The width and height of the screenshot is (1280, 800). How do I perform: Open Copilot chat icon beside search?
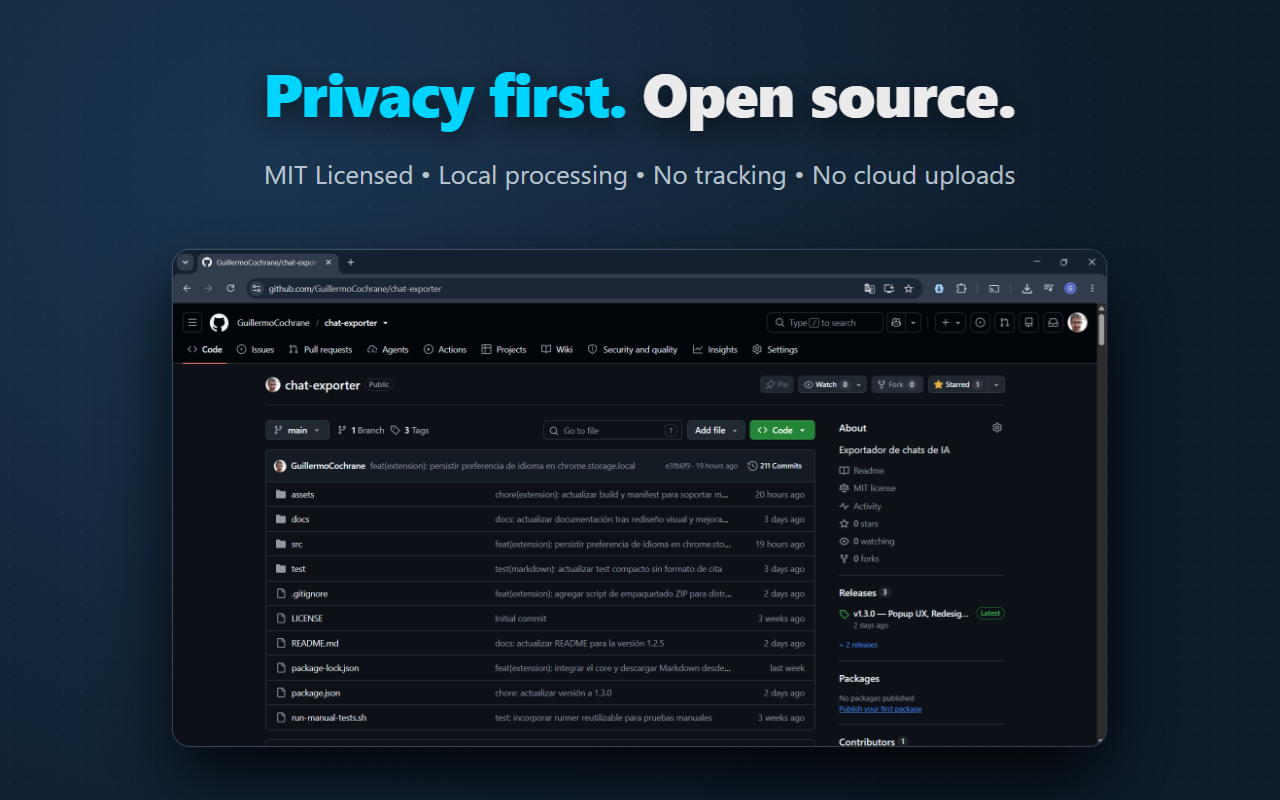pos(896,322)
